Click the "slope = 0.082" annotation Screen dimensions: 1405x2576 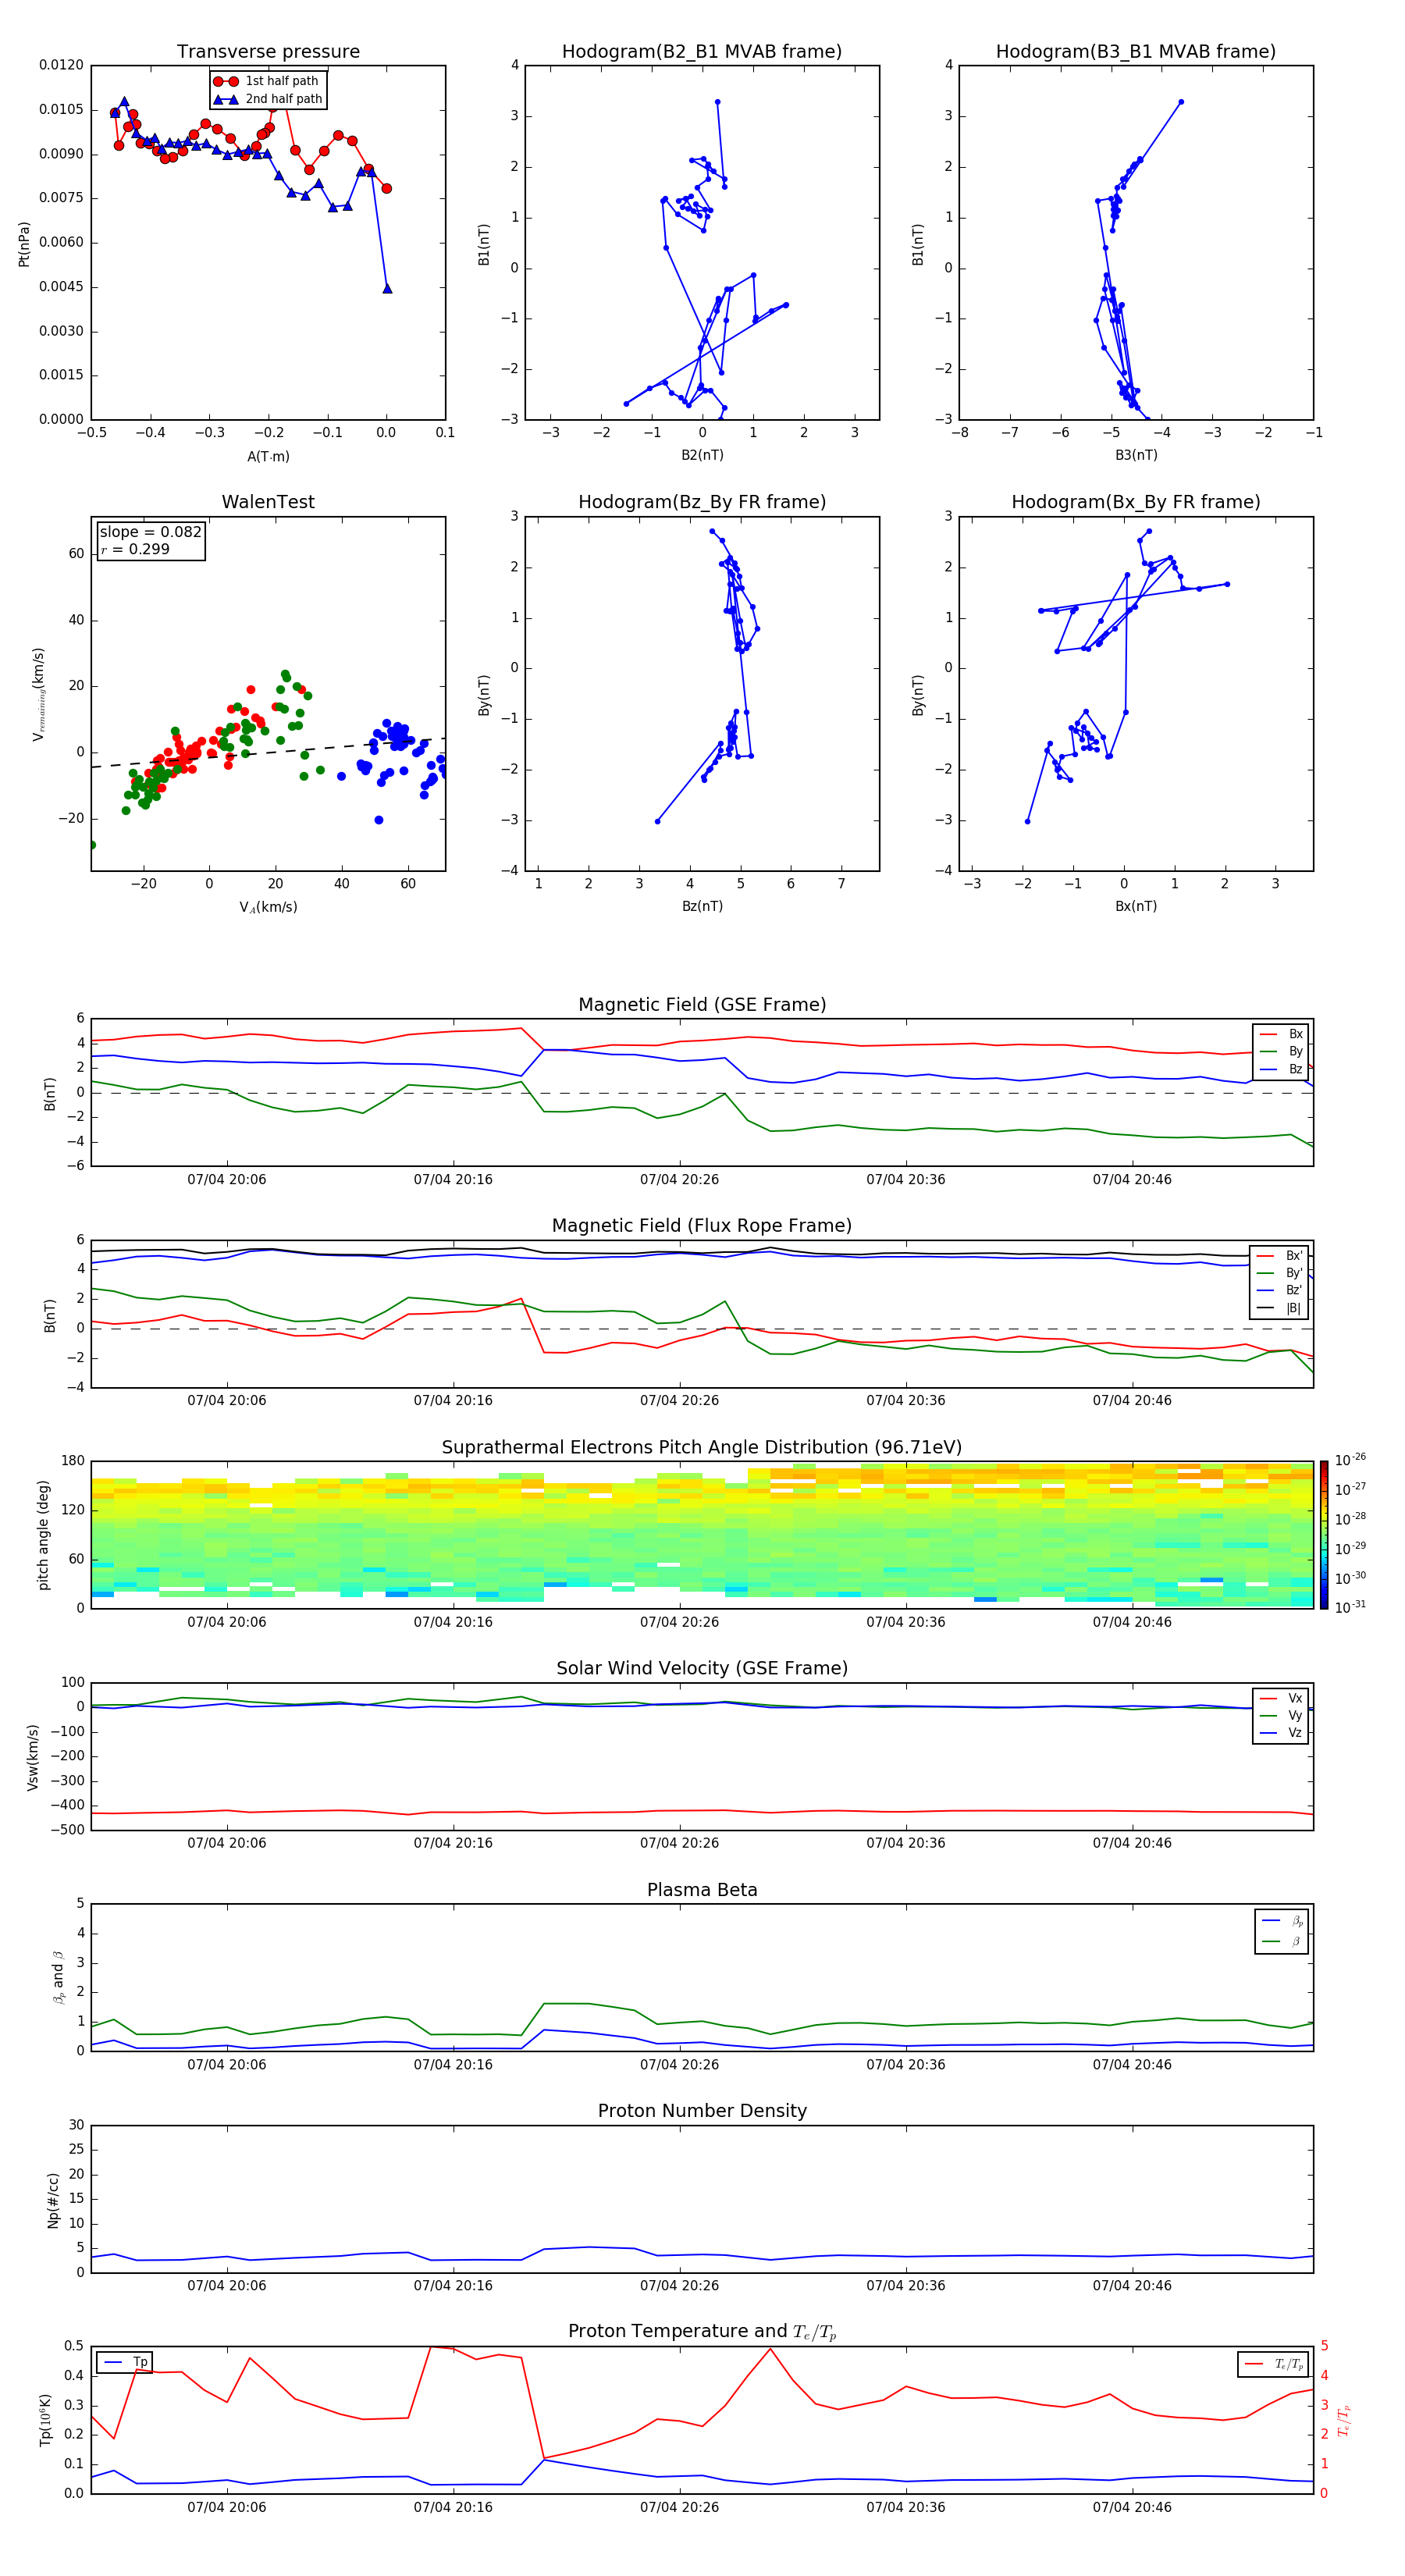pyautogui.click(x=150, y=532)
